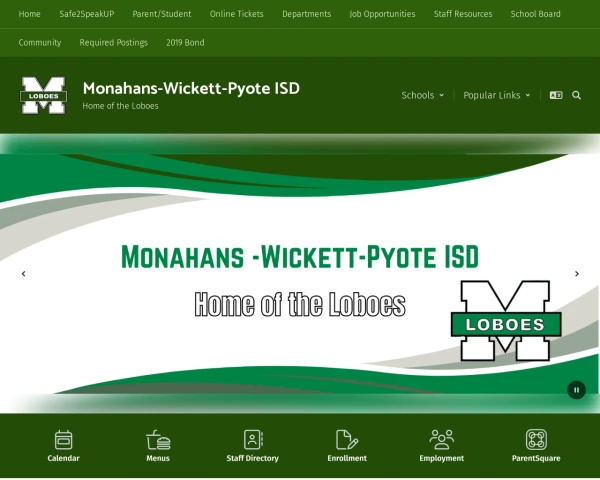The height and width of the screenshot is (480, 600).
Task: Open Required Postings menu item
Action: (x=114, y=42)
